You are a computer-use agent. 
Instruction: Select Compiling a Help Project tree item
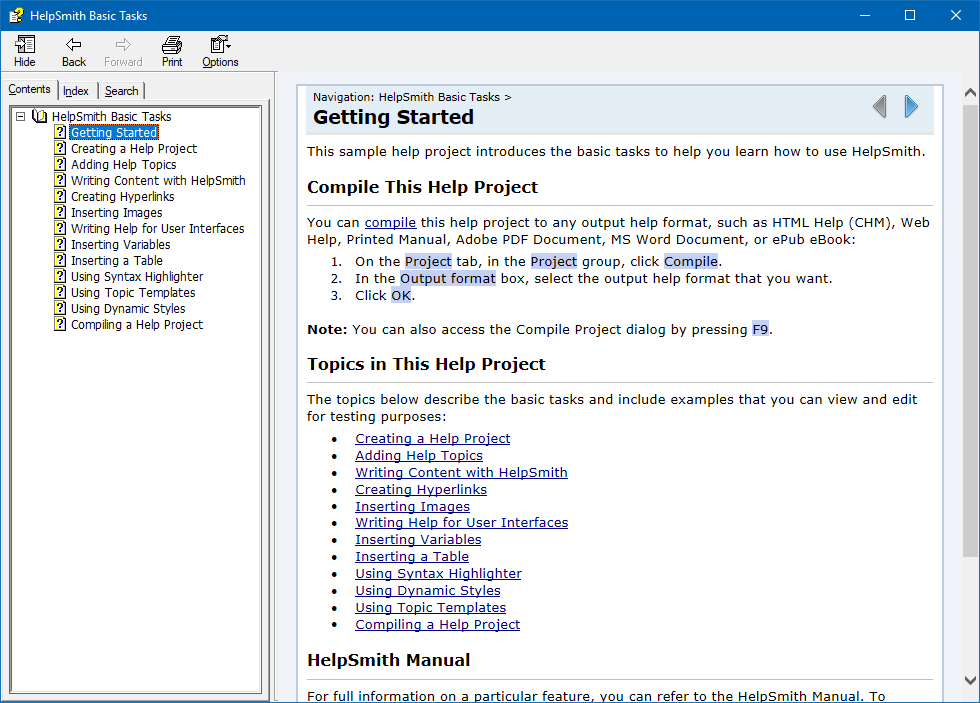(x=137, y=325)
